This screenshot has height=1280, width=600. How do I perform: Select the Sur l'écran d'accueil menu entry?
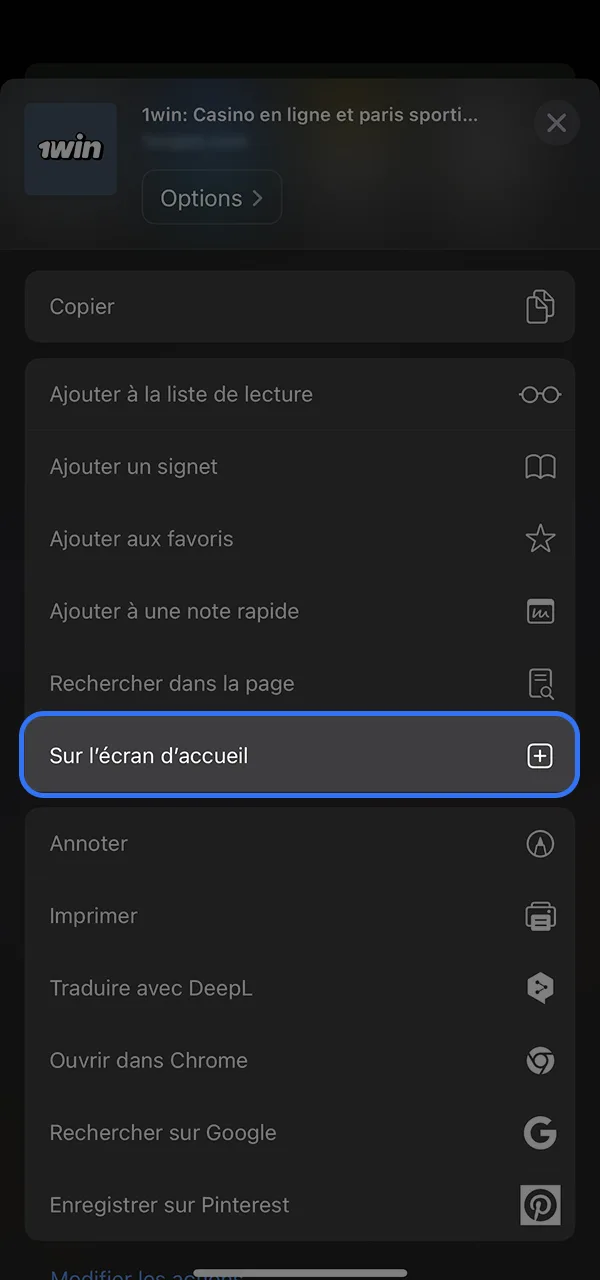[x=250, y=755]
